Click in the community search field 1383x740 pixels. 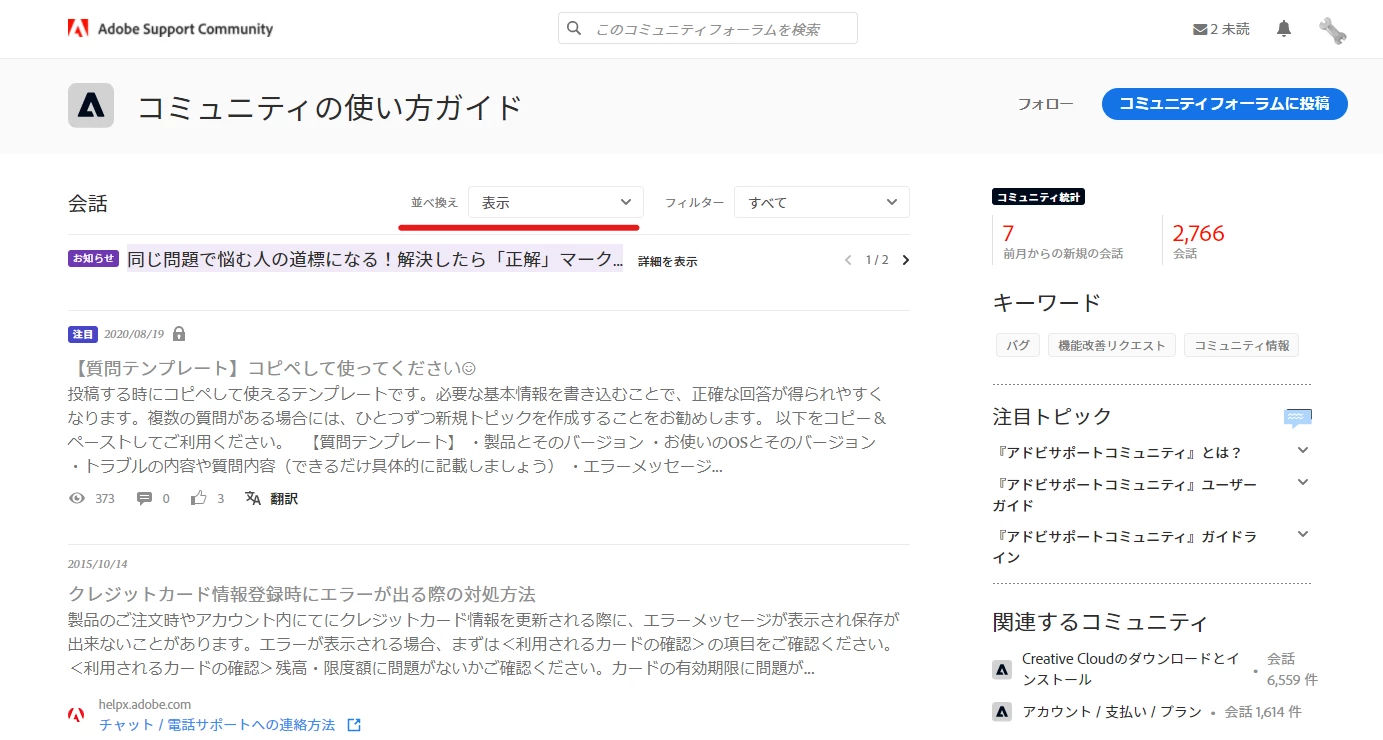pos(708,29)
